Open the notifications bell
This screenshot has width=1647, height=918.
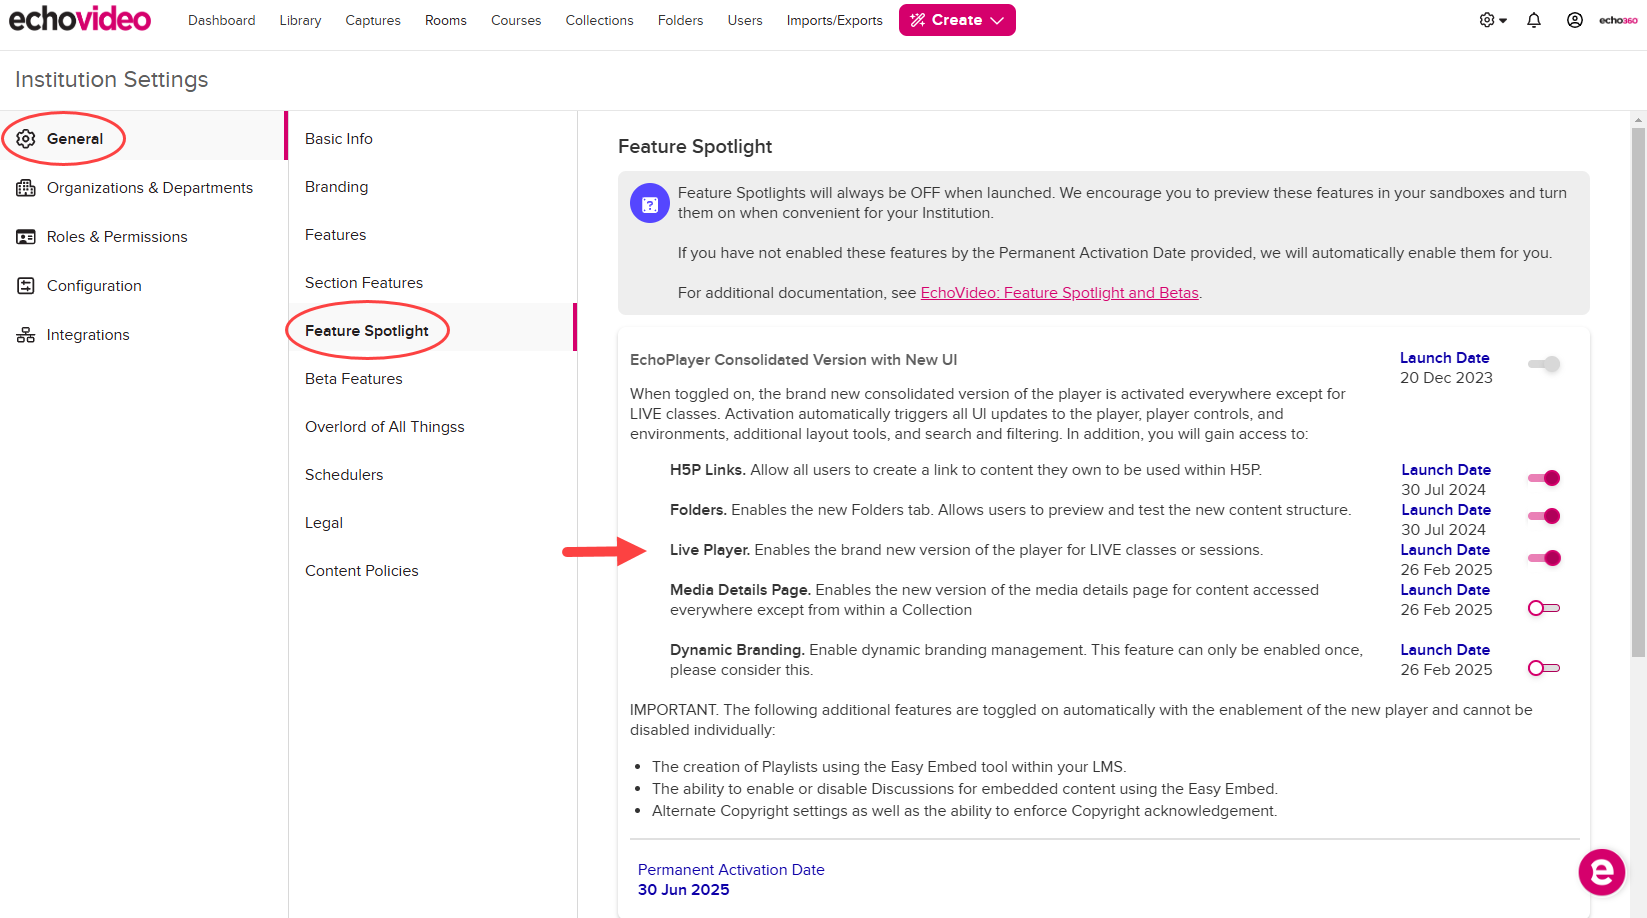pyautogui.click(x=1534, y=20)
